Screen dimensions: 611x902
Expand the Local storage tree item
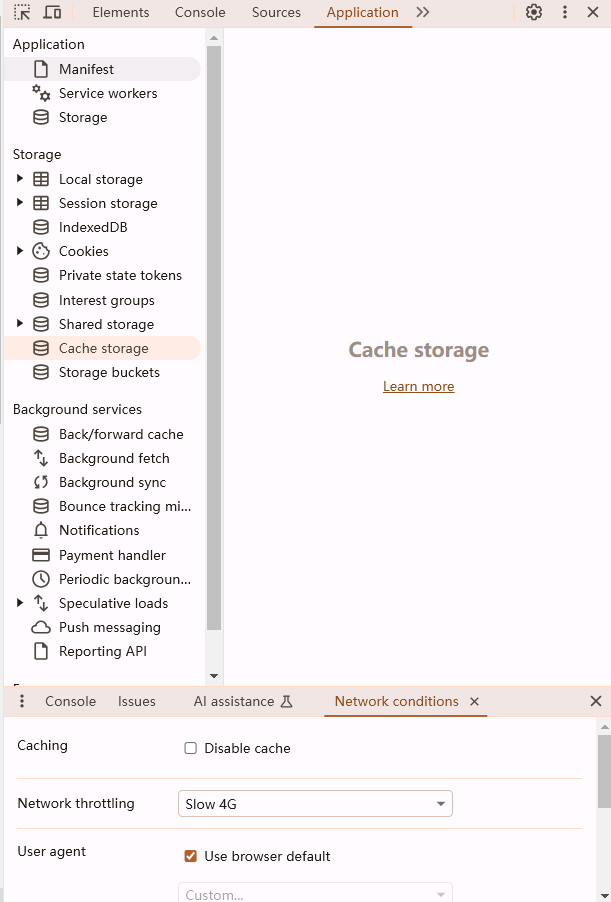20,179
